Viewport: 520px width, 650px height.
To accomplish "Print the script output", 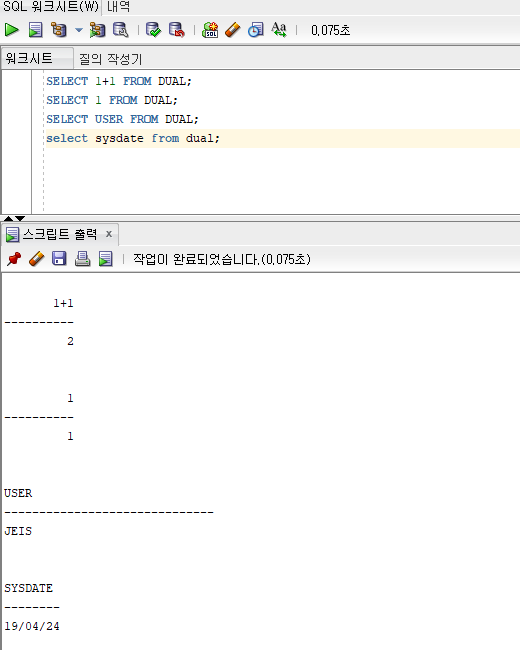I will [x=83, y=259].
